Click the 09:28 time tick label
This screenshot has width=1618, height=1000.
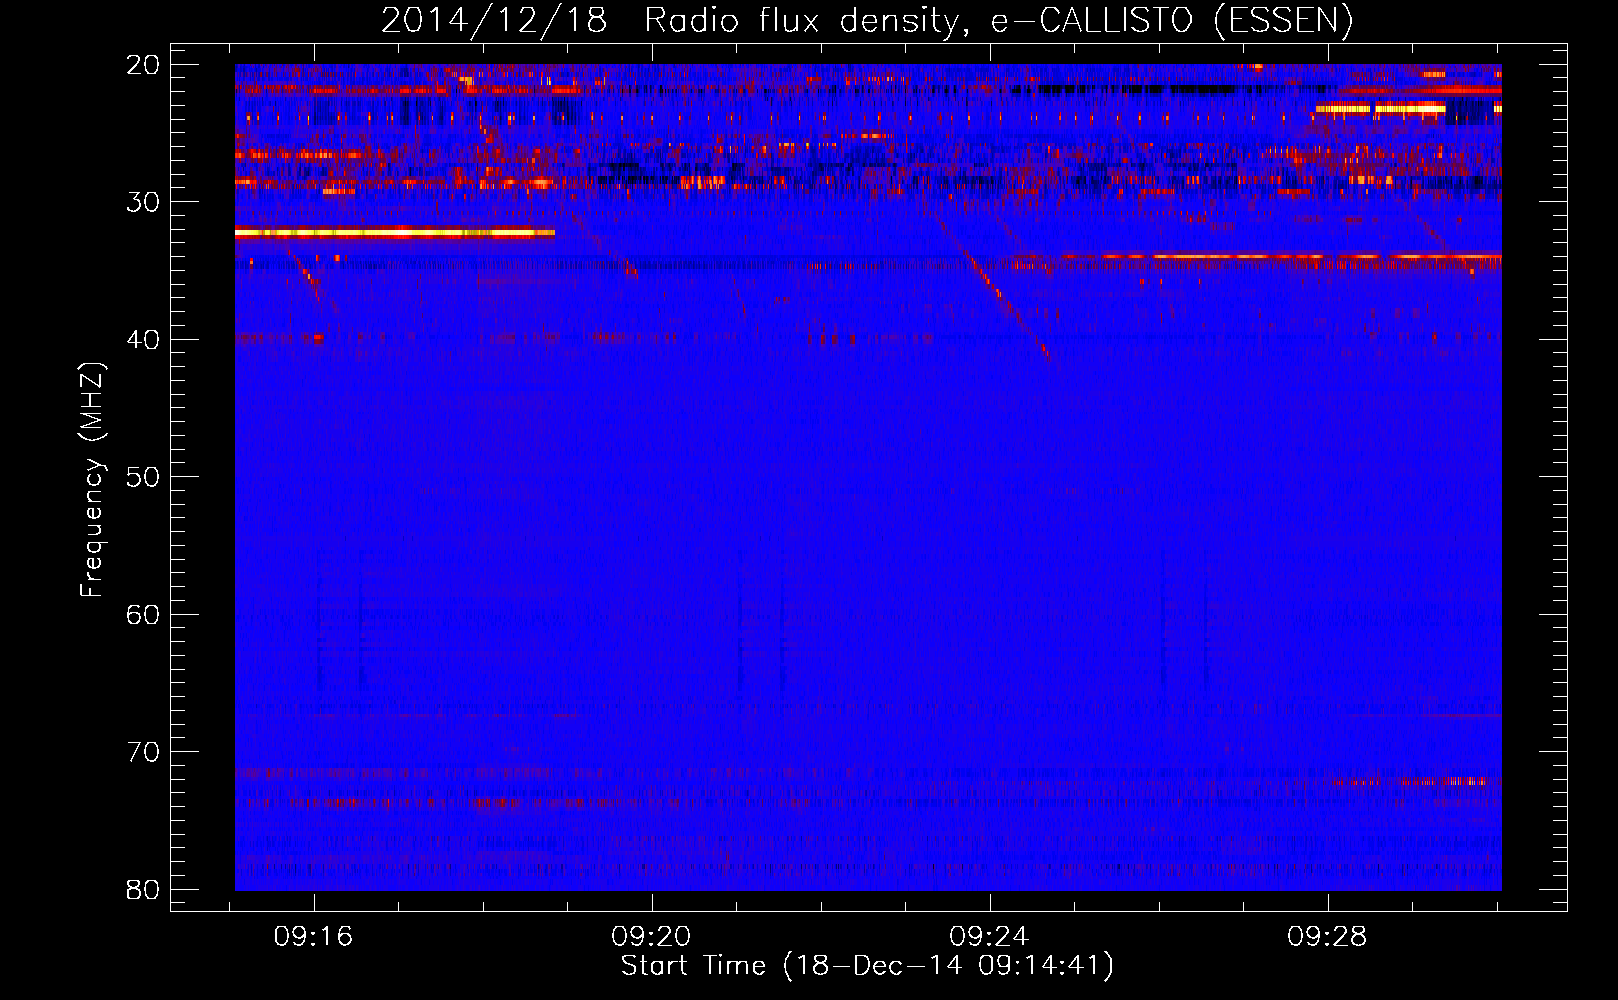[x=1327, y=937]
